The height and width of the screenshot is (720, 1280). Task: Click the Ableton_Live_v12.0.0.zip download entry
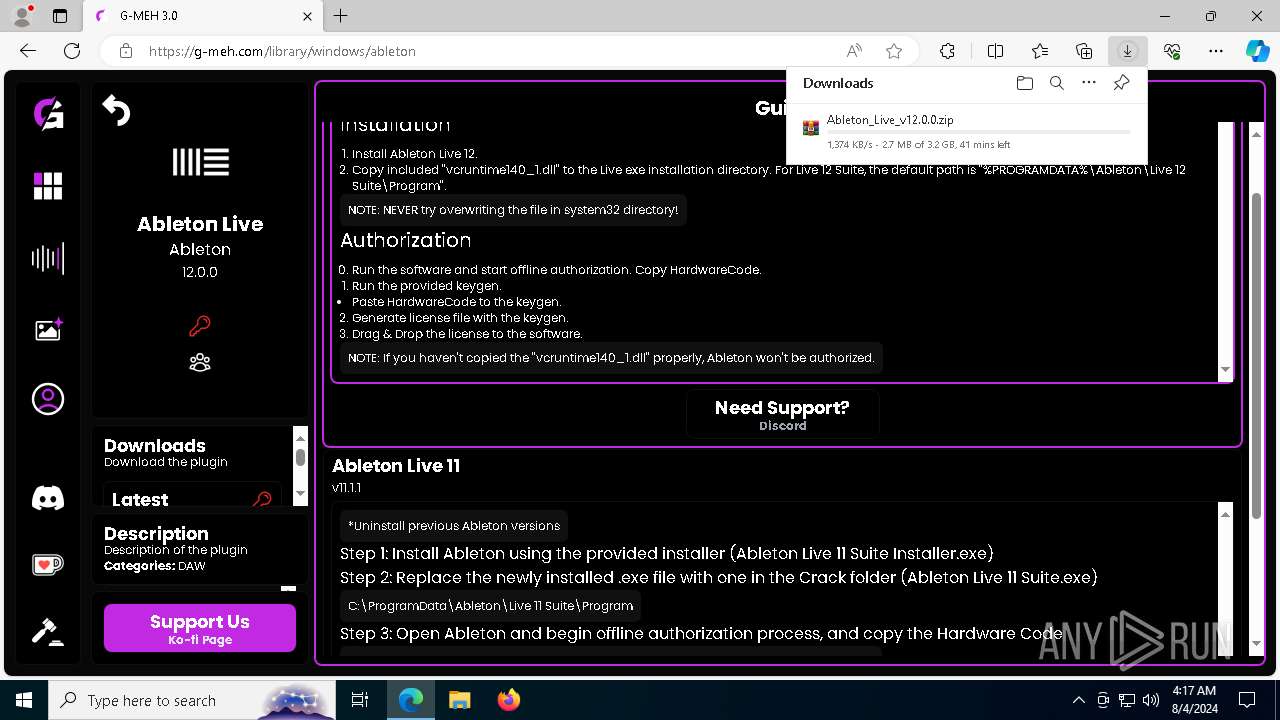966,132
